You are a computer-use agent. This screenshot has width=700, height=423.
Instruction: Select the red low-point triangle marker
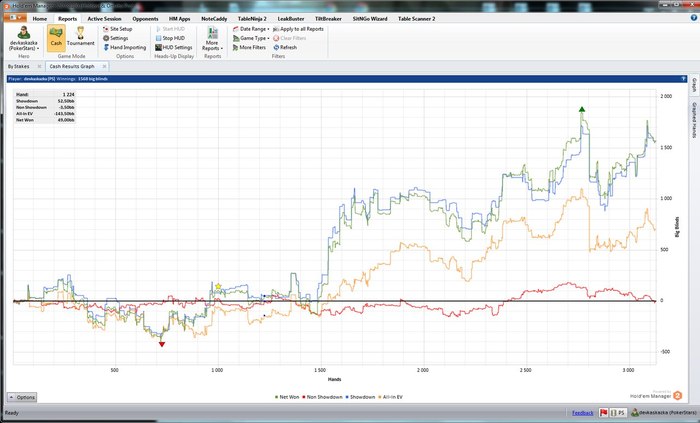coord(162,344)
